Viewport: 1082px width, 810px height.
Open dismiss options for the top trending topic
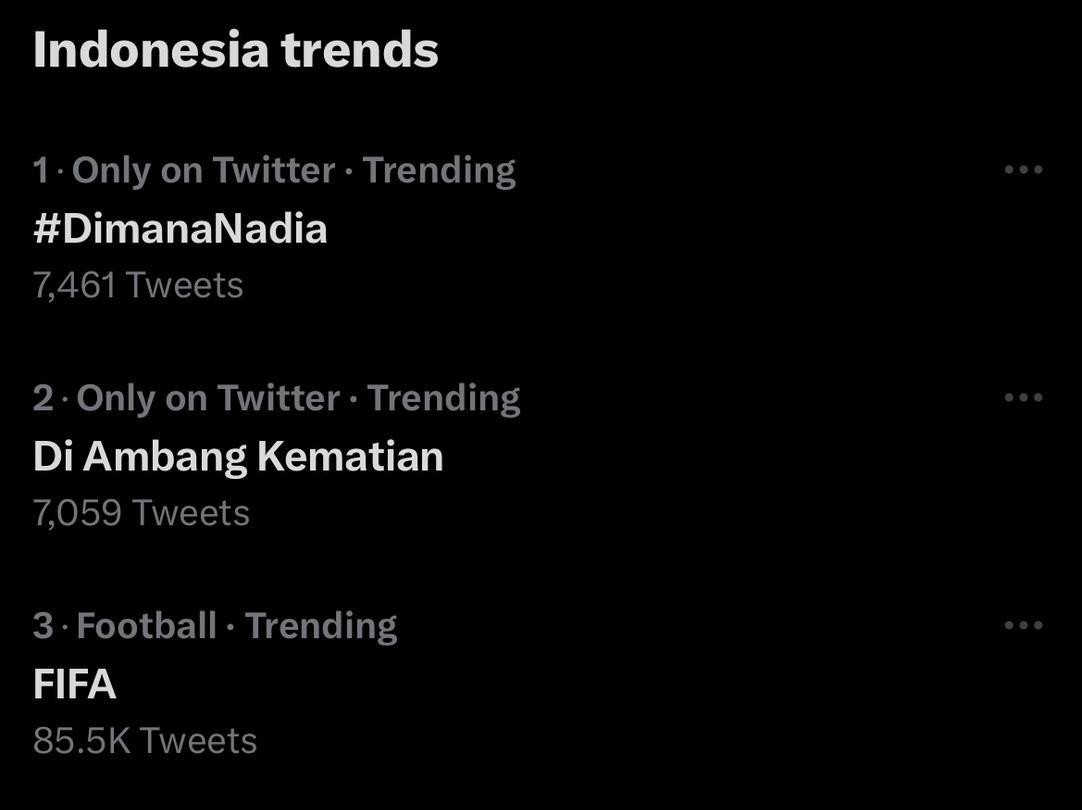coord(1022,170)
